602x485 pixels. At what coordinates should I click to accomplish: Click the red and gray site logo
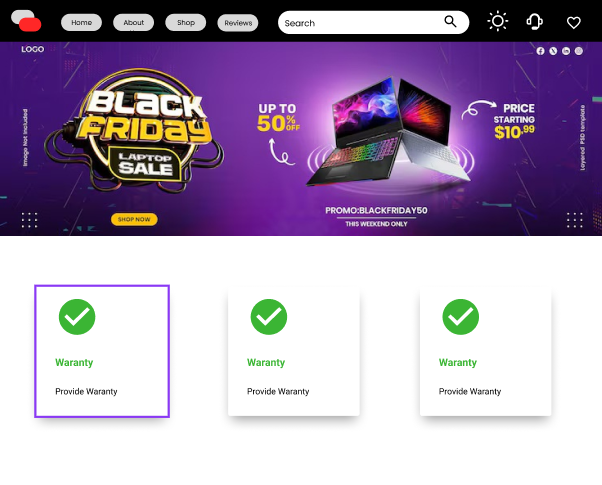tap(26, 20)
